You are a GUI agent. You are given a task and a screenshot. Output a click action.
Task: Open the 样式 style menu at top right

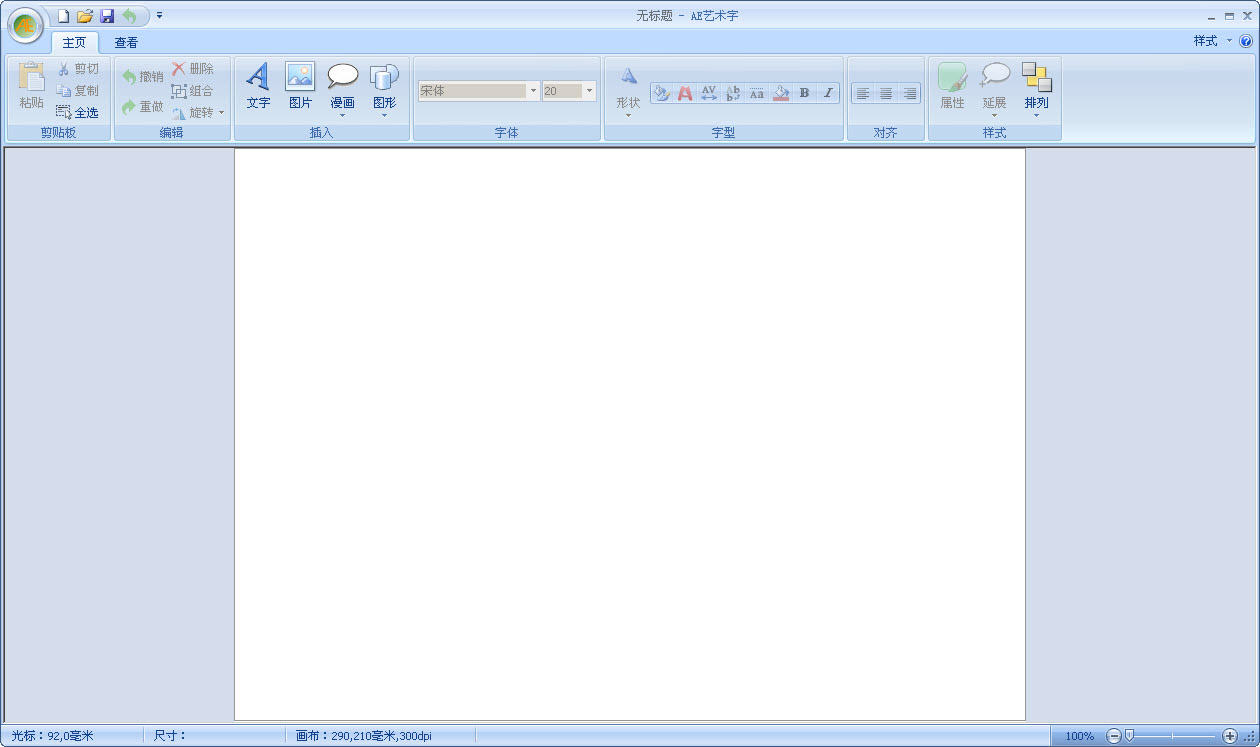pyautogui.click(x=1211, y=41)
